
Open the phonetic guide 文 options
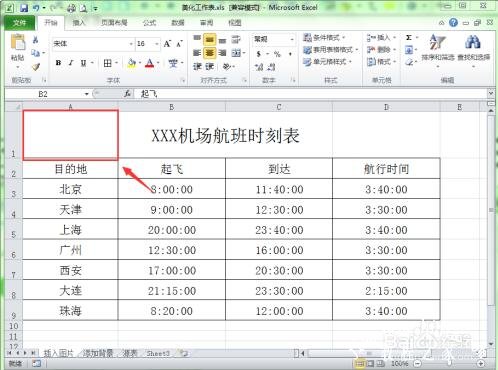point(173,63)
